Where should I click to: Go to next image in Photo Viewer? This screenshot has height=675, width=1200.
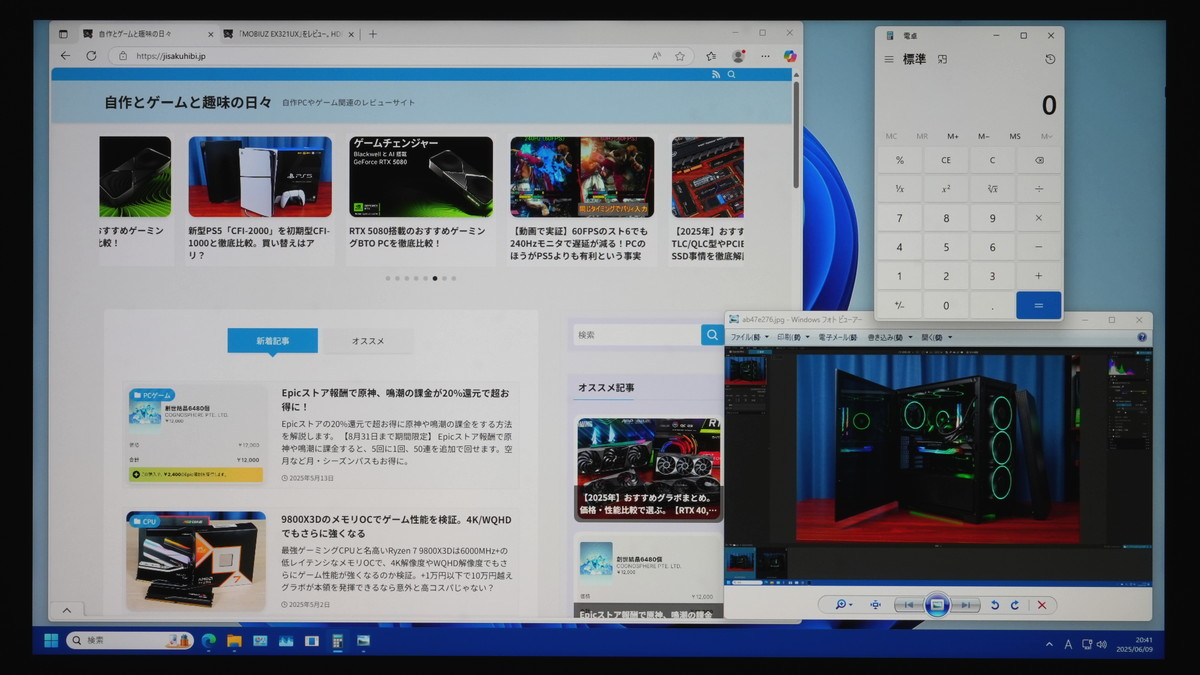[965, 605]
